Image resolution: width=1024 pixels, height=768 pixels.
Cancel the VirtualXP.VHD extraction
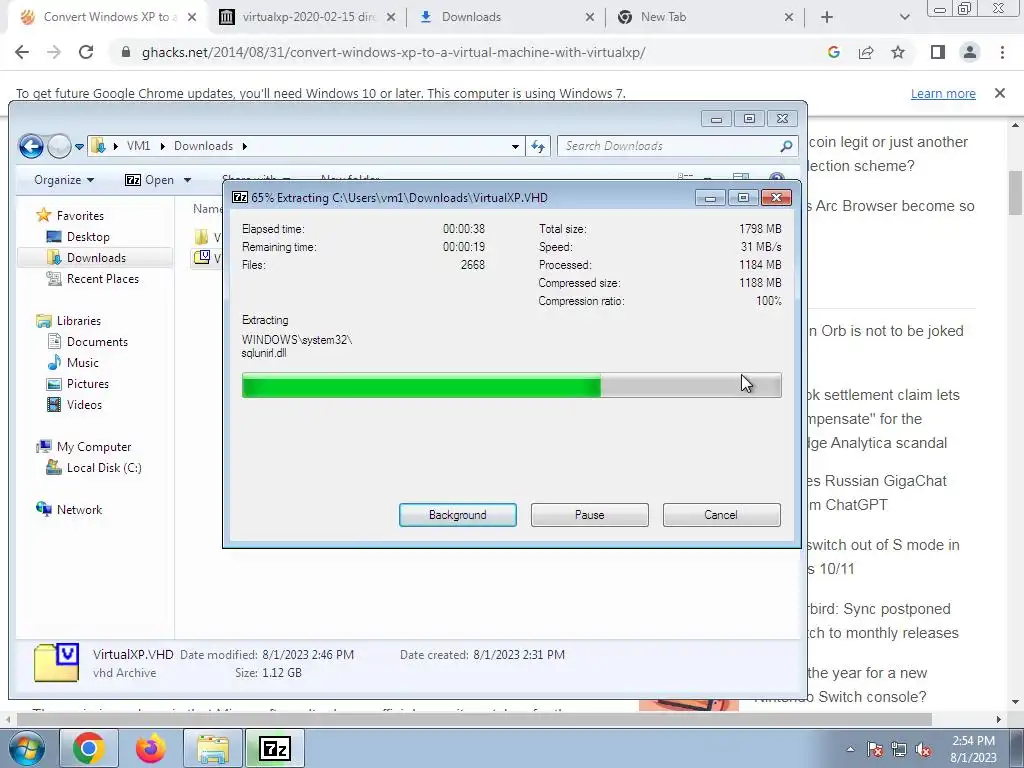(721, 515)
